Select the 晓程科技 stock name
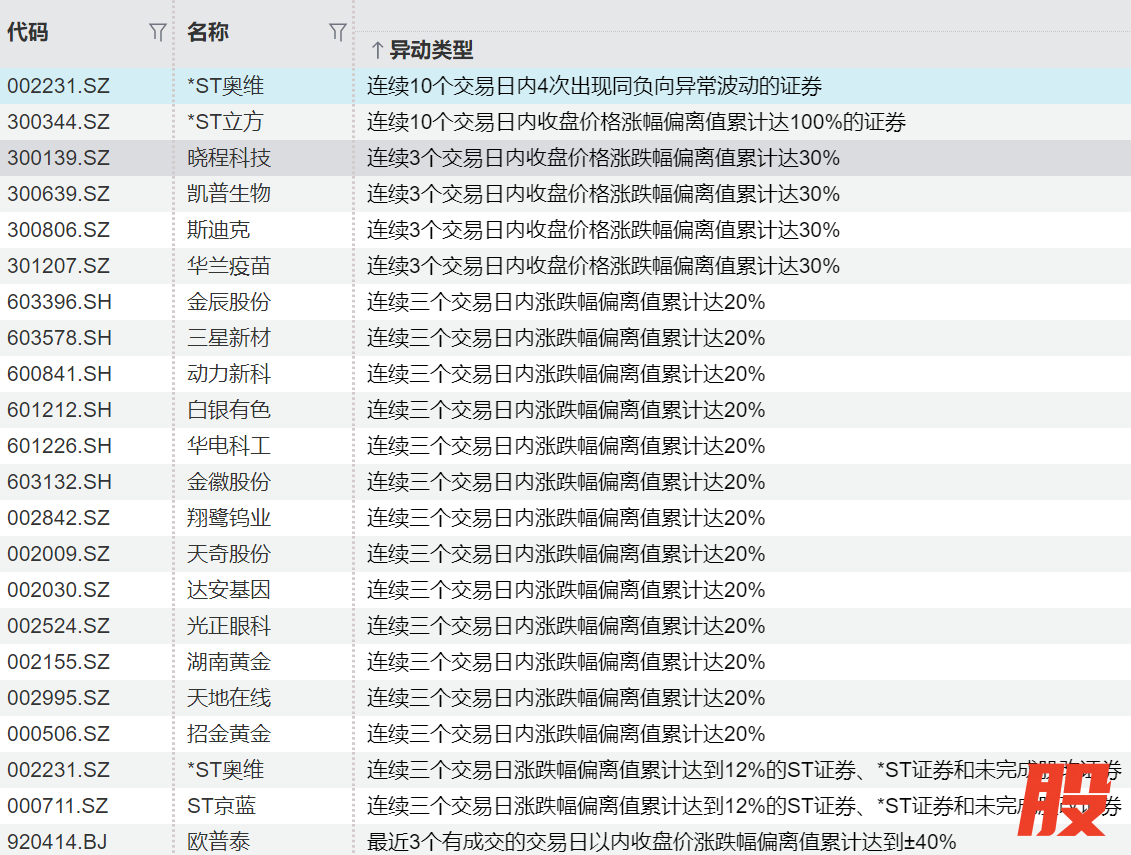The width and height of the screenshot is (1131, 855). pos(229,158)
